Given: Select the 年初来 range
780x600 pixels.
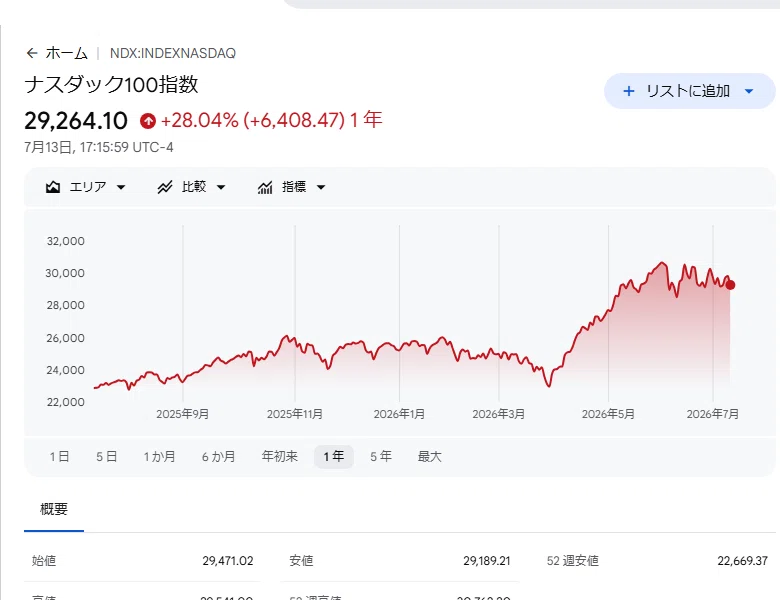Looking at the screenshot, I should point(280,456).
